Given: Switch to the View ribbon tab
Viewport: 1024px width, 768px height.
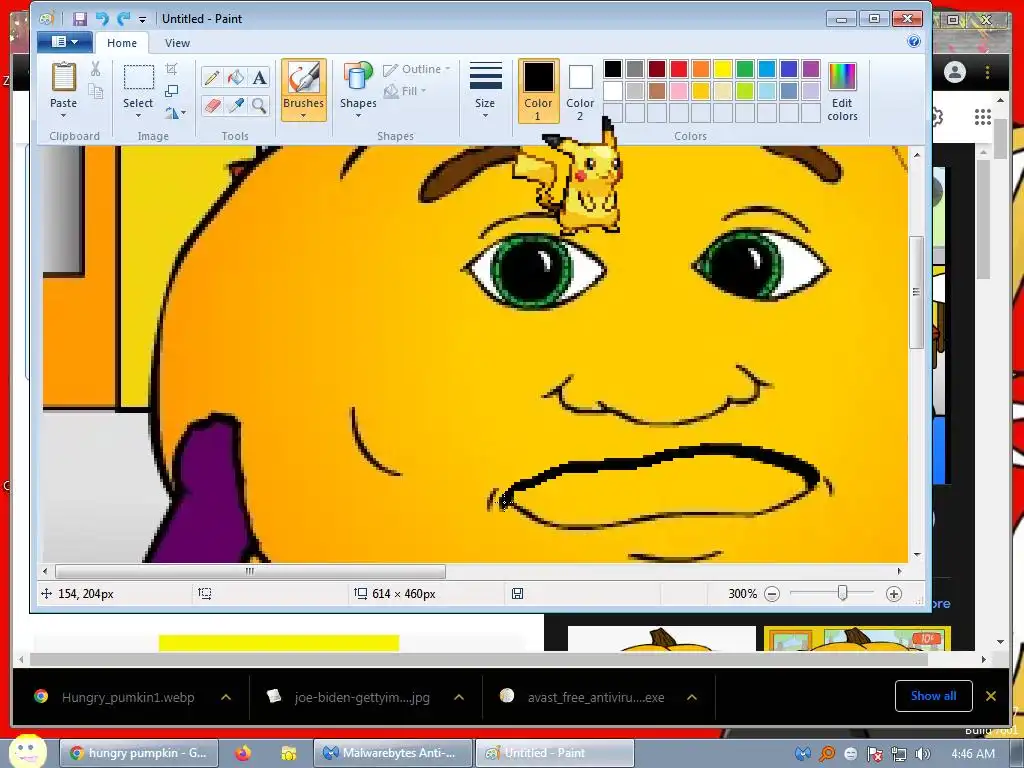Looking at the screenshot, I should point(177,42).
